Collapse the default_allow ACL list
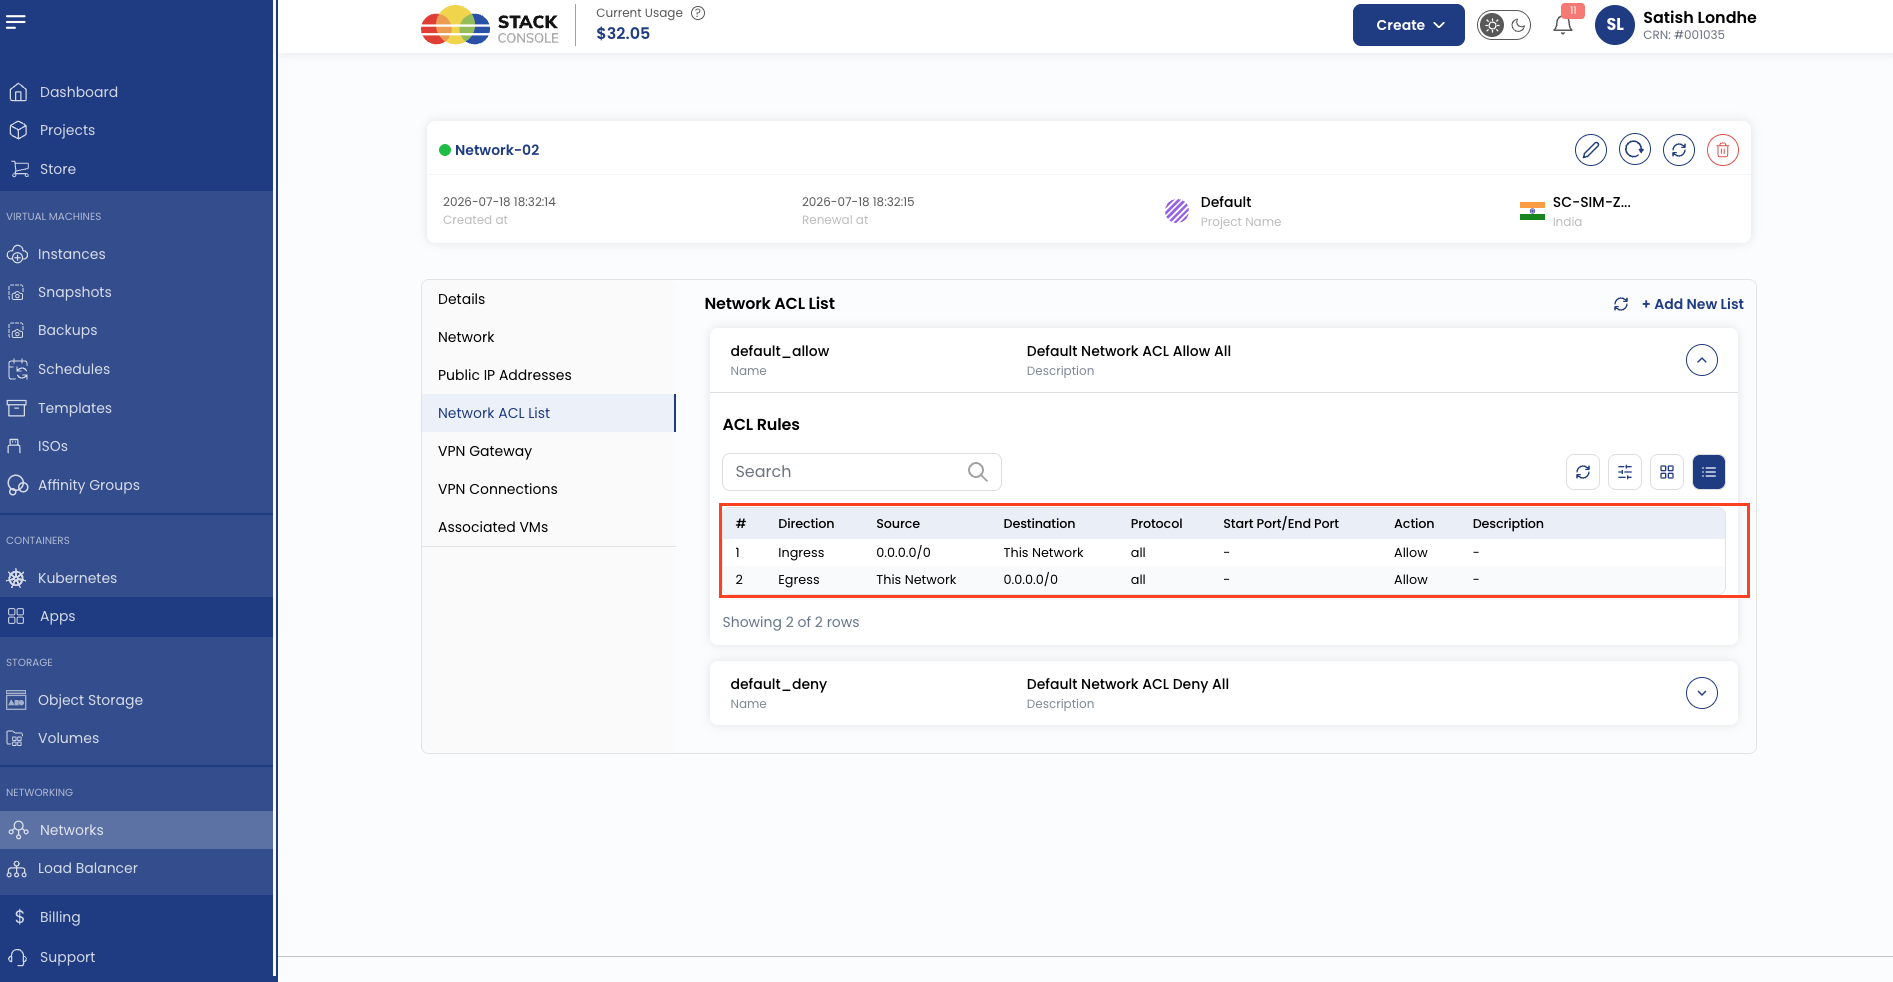 pos(1701,360)
